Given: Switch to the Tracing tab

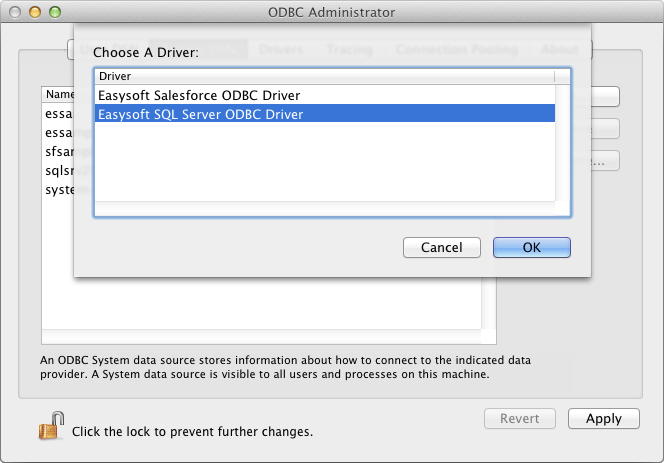Looking at the screenshot, I should click(x=349, y=50).
